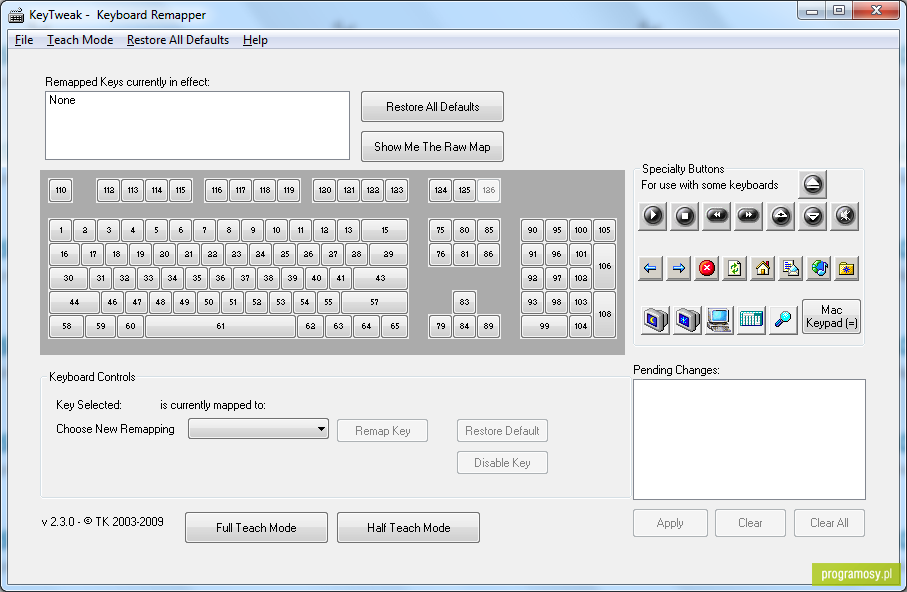Select key 58 on bottom row
The image size is (907, 592).
(x=67, y=326)
